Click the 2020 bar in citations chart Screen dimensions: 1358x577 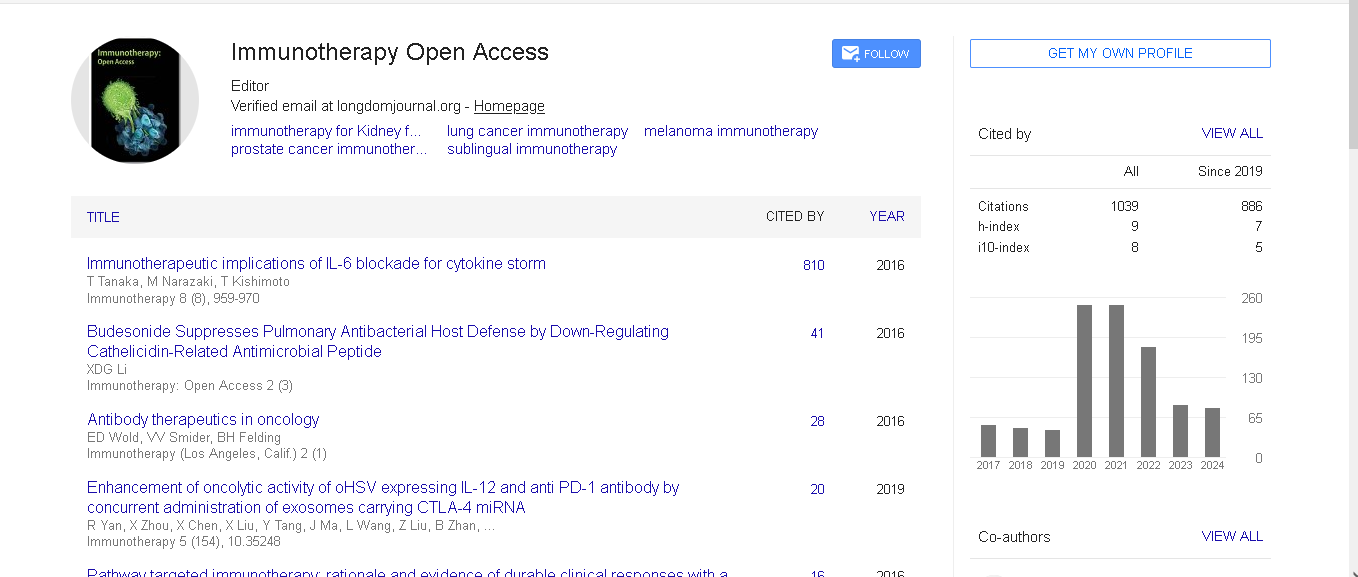tap(1084, 381)
